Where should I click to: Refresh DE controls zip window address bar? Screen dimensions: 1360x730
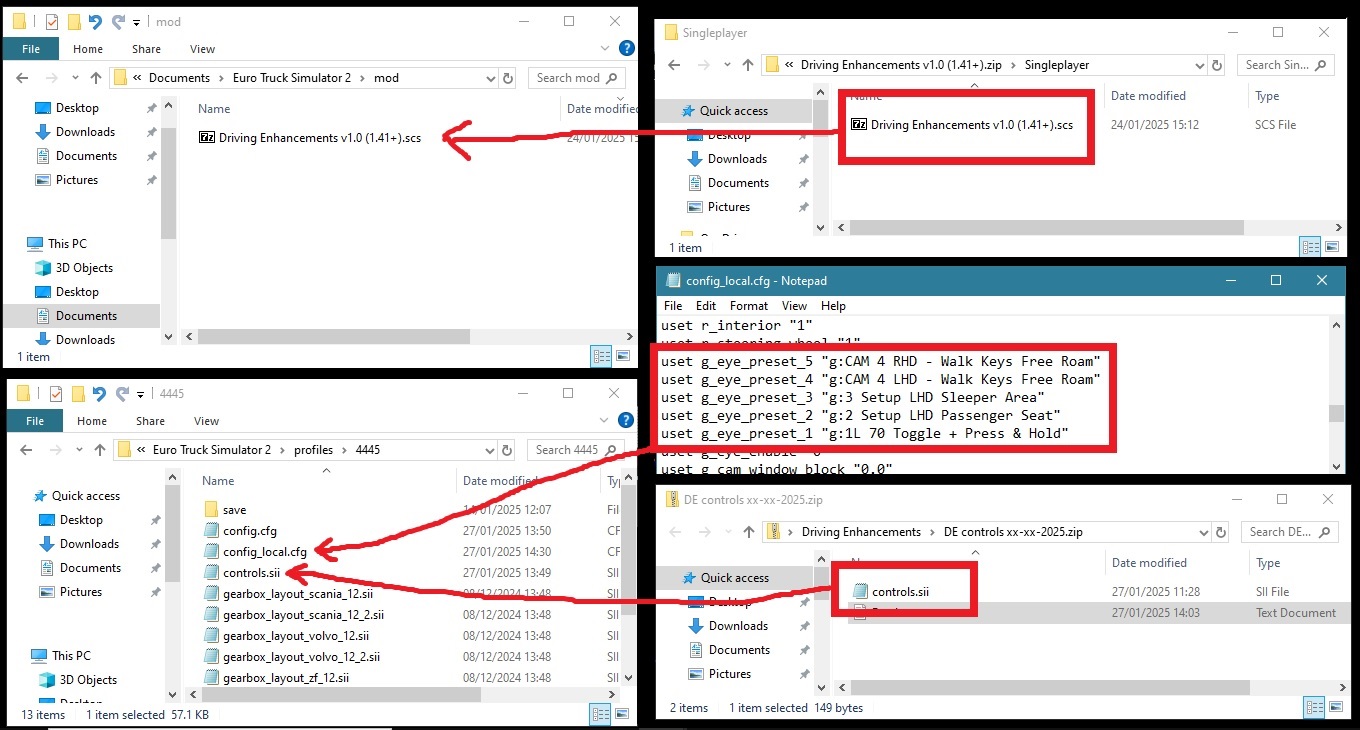coord(1223,532)
